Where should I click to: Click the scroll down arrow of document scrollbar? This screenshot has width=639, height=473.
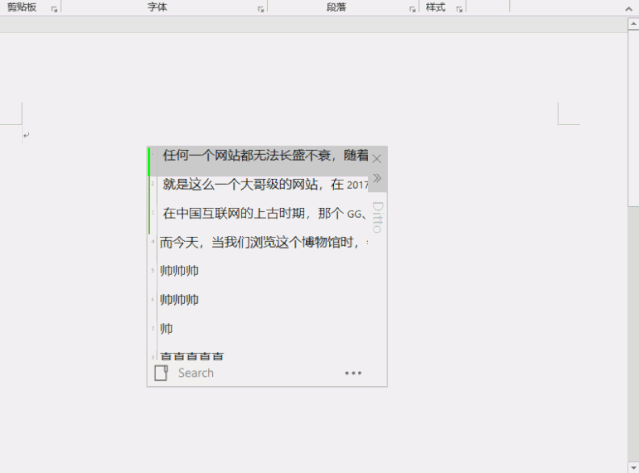coord(633,467)
